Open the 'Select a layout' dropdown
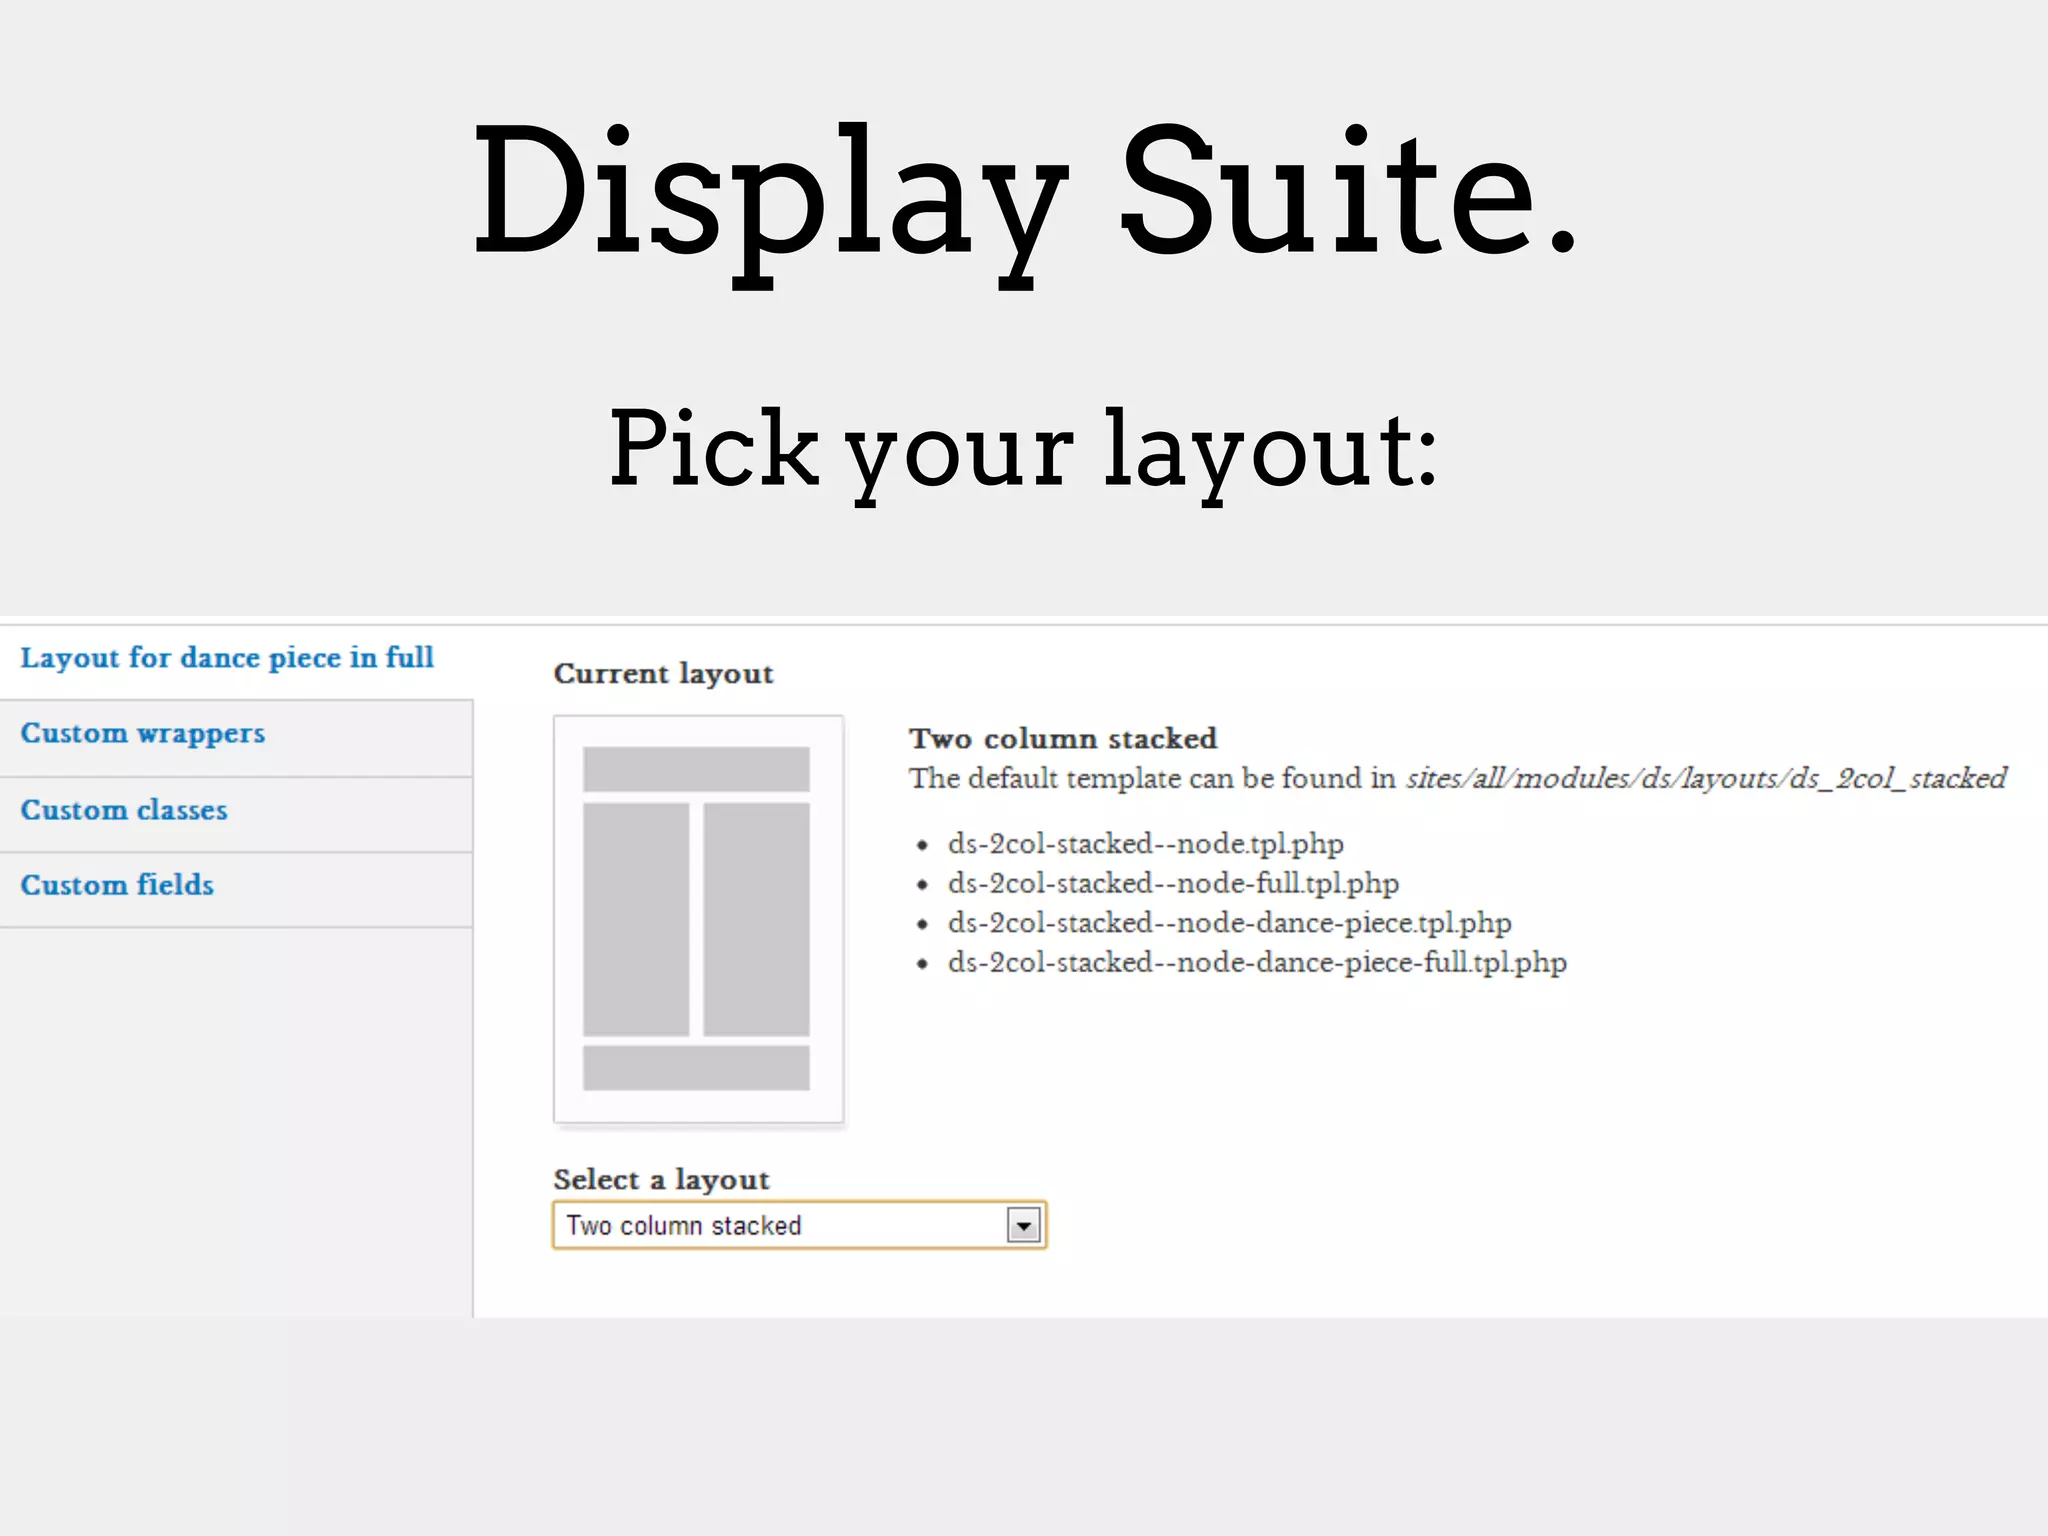Screen dimensions: 2048x1536 pyautogui.click(x=799, y=1225)
